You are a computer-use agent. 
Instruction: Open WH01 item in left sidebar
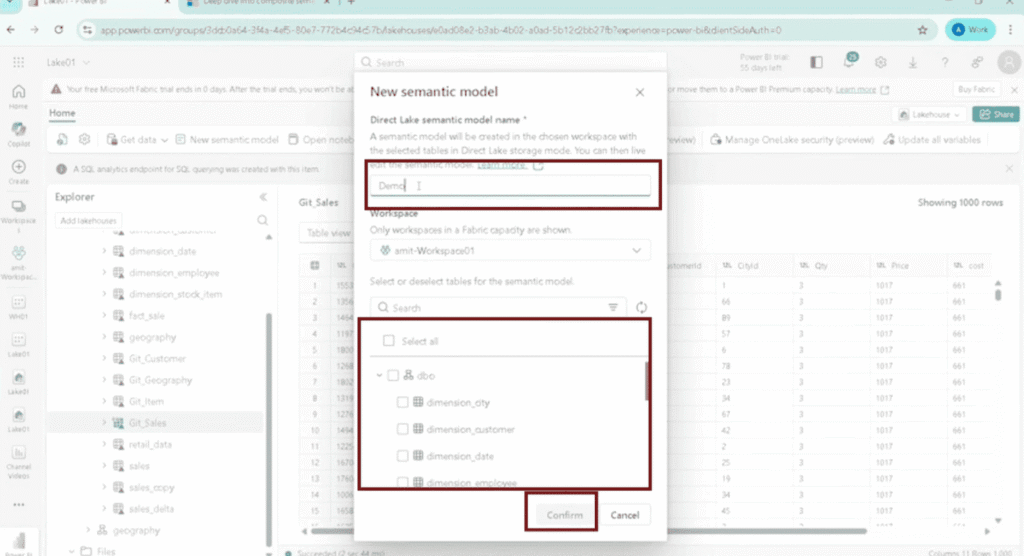coord(18,307)
